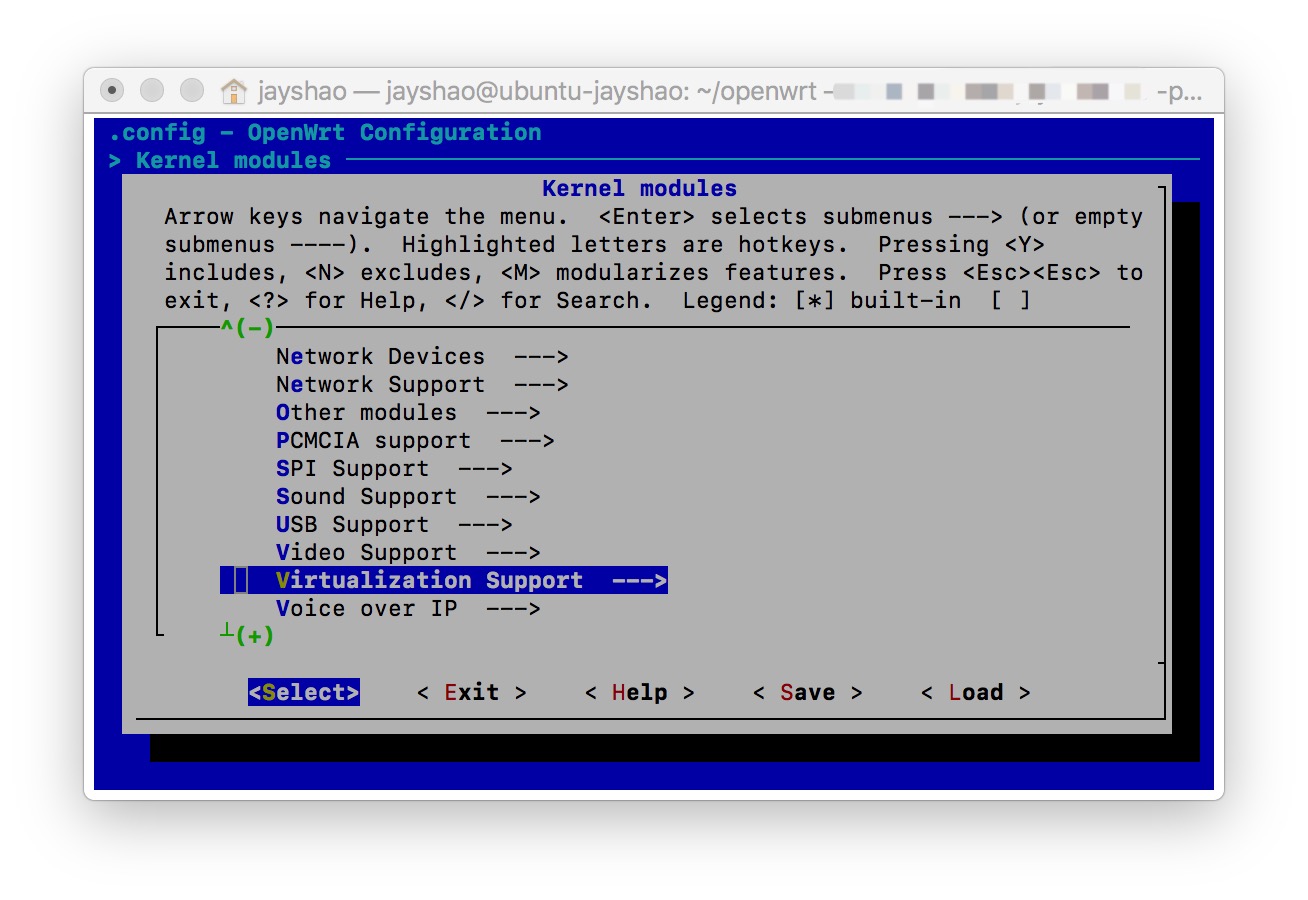Image resolution: width=1308 pixels, height=900 pixels.
Task: Open PCMCIA support submenu
Action: 373,441
